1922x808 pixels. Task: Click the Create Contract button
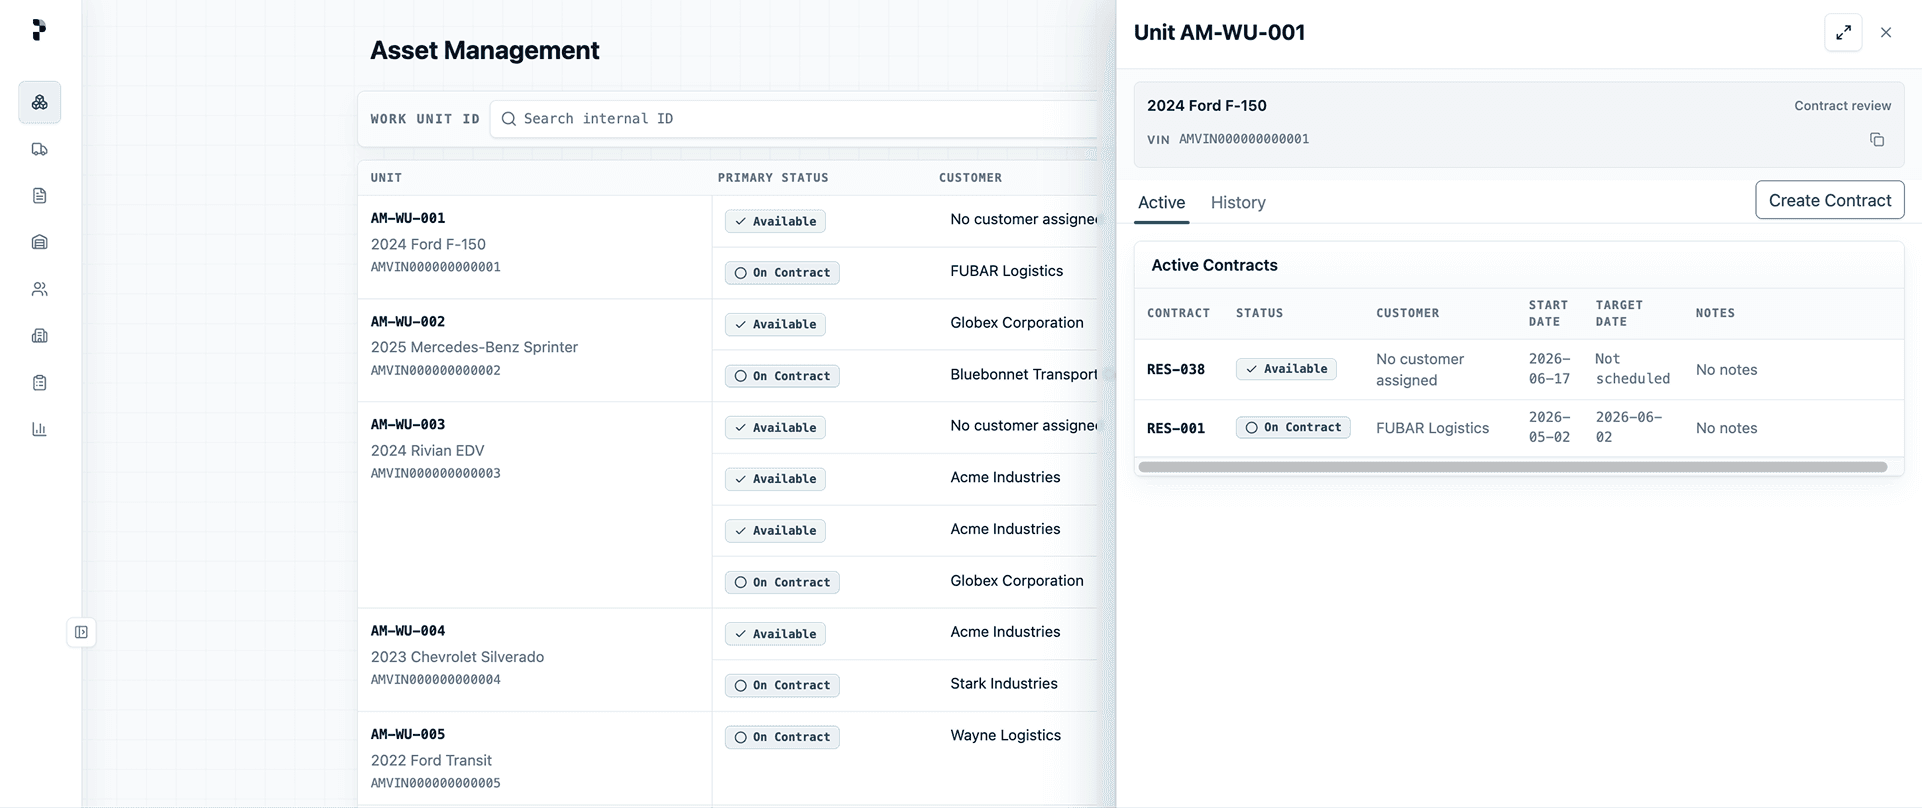coord(1829,200)
